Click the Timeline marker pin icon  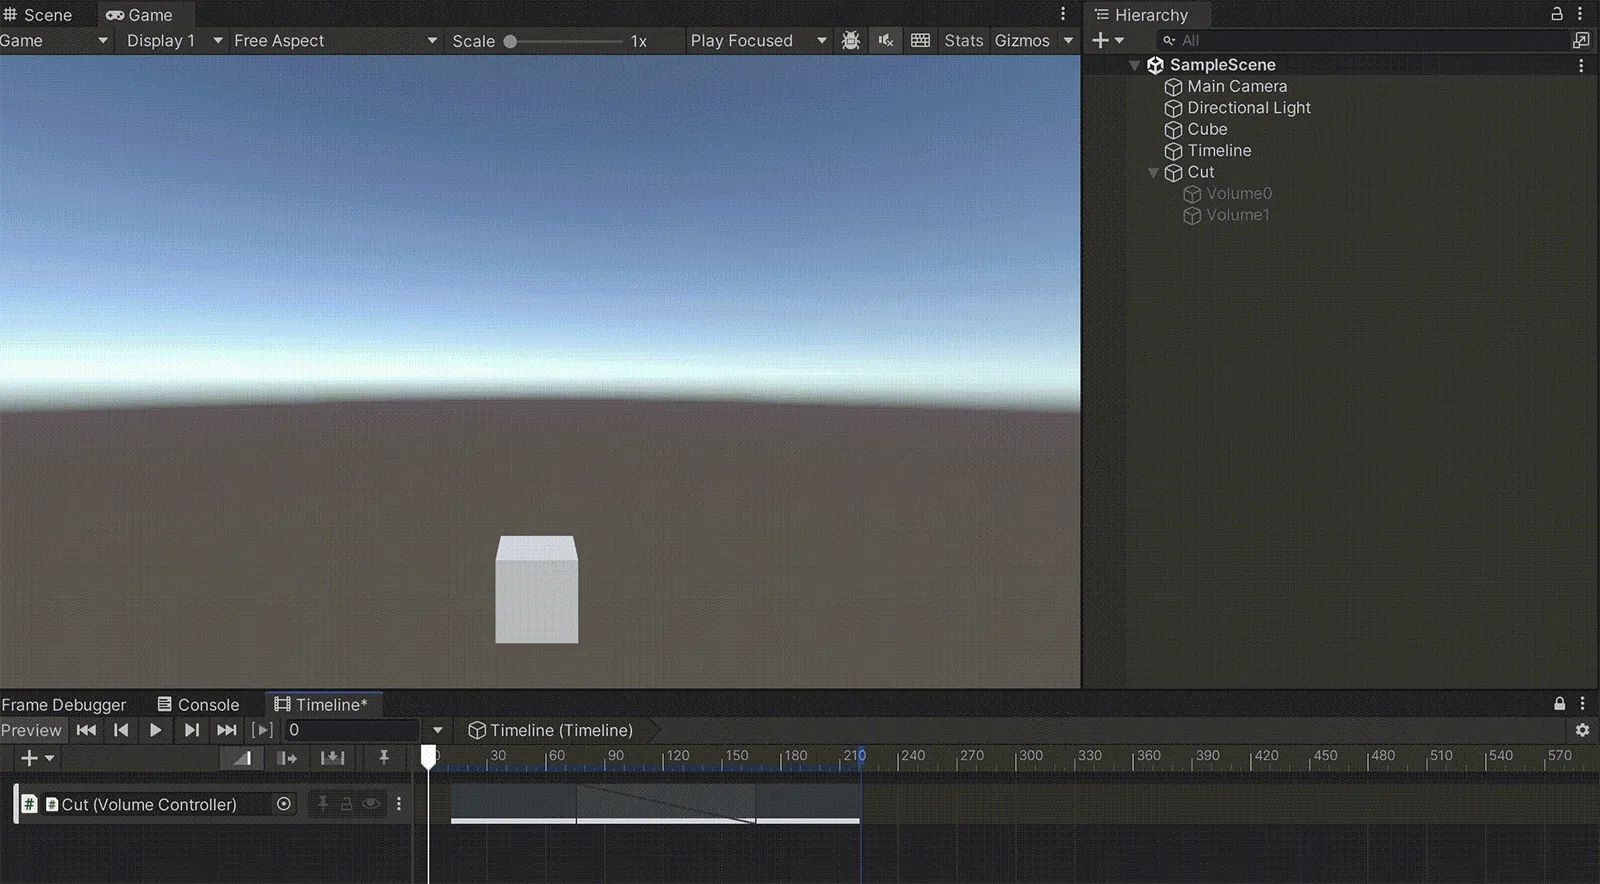coord(383,759)
